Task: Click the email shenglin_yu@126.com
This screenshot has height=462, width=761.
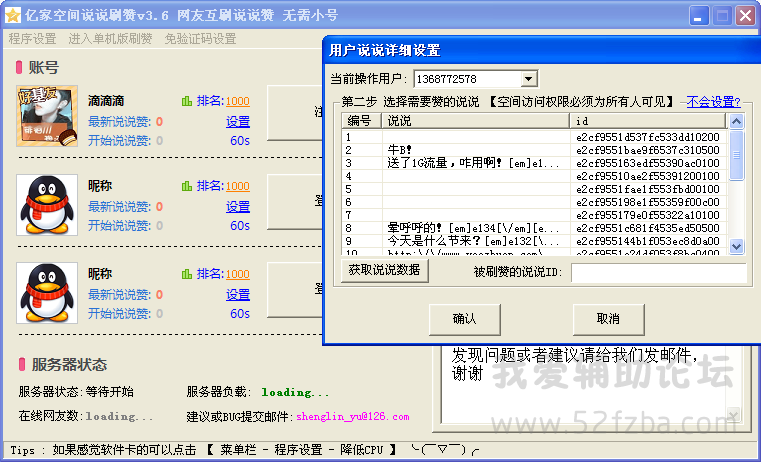Action: [352, 416]
